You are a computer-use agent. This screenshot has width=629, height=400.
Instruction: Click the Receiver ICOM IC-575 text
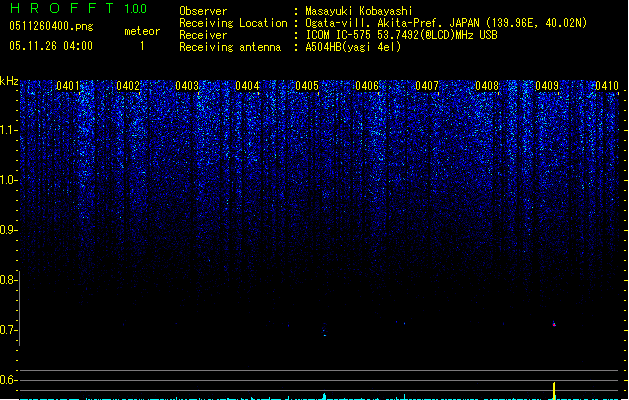point(401,35)
